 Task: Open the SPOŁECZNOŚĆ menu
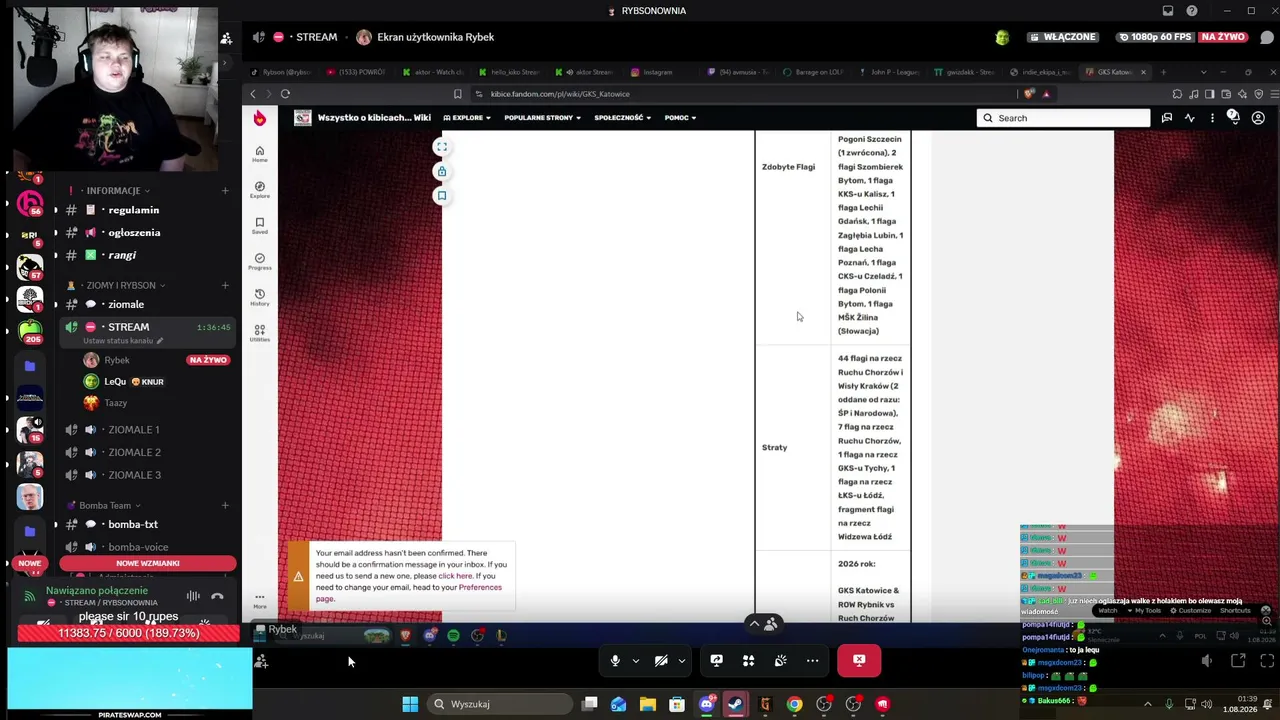(622, 118)
